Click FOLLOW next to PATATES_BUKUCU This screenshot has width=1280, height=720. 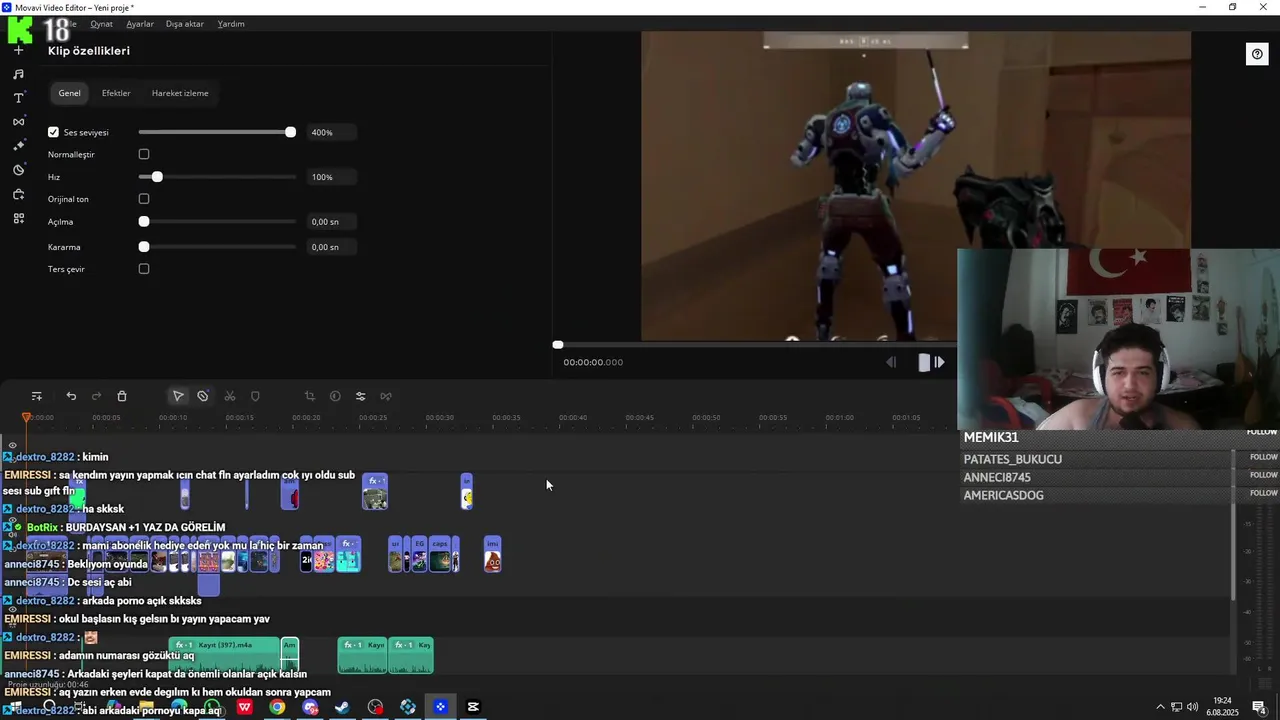(1263, 457)
